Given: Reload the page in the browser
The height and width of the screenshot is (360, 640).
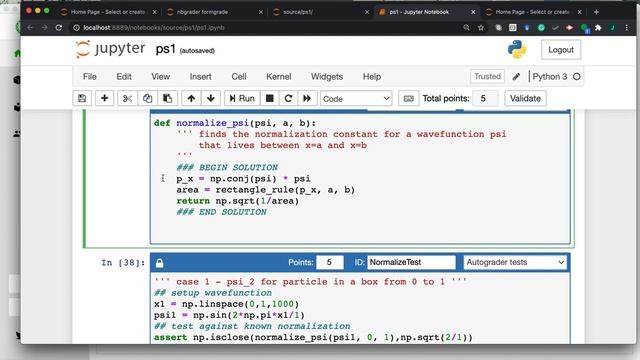Looking at the screenshot, I should point(59,27).
